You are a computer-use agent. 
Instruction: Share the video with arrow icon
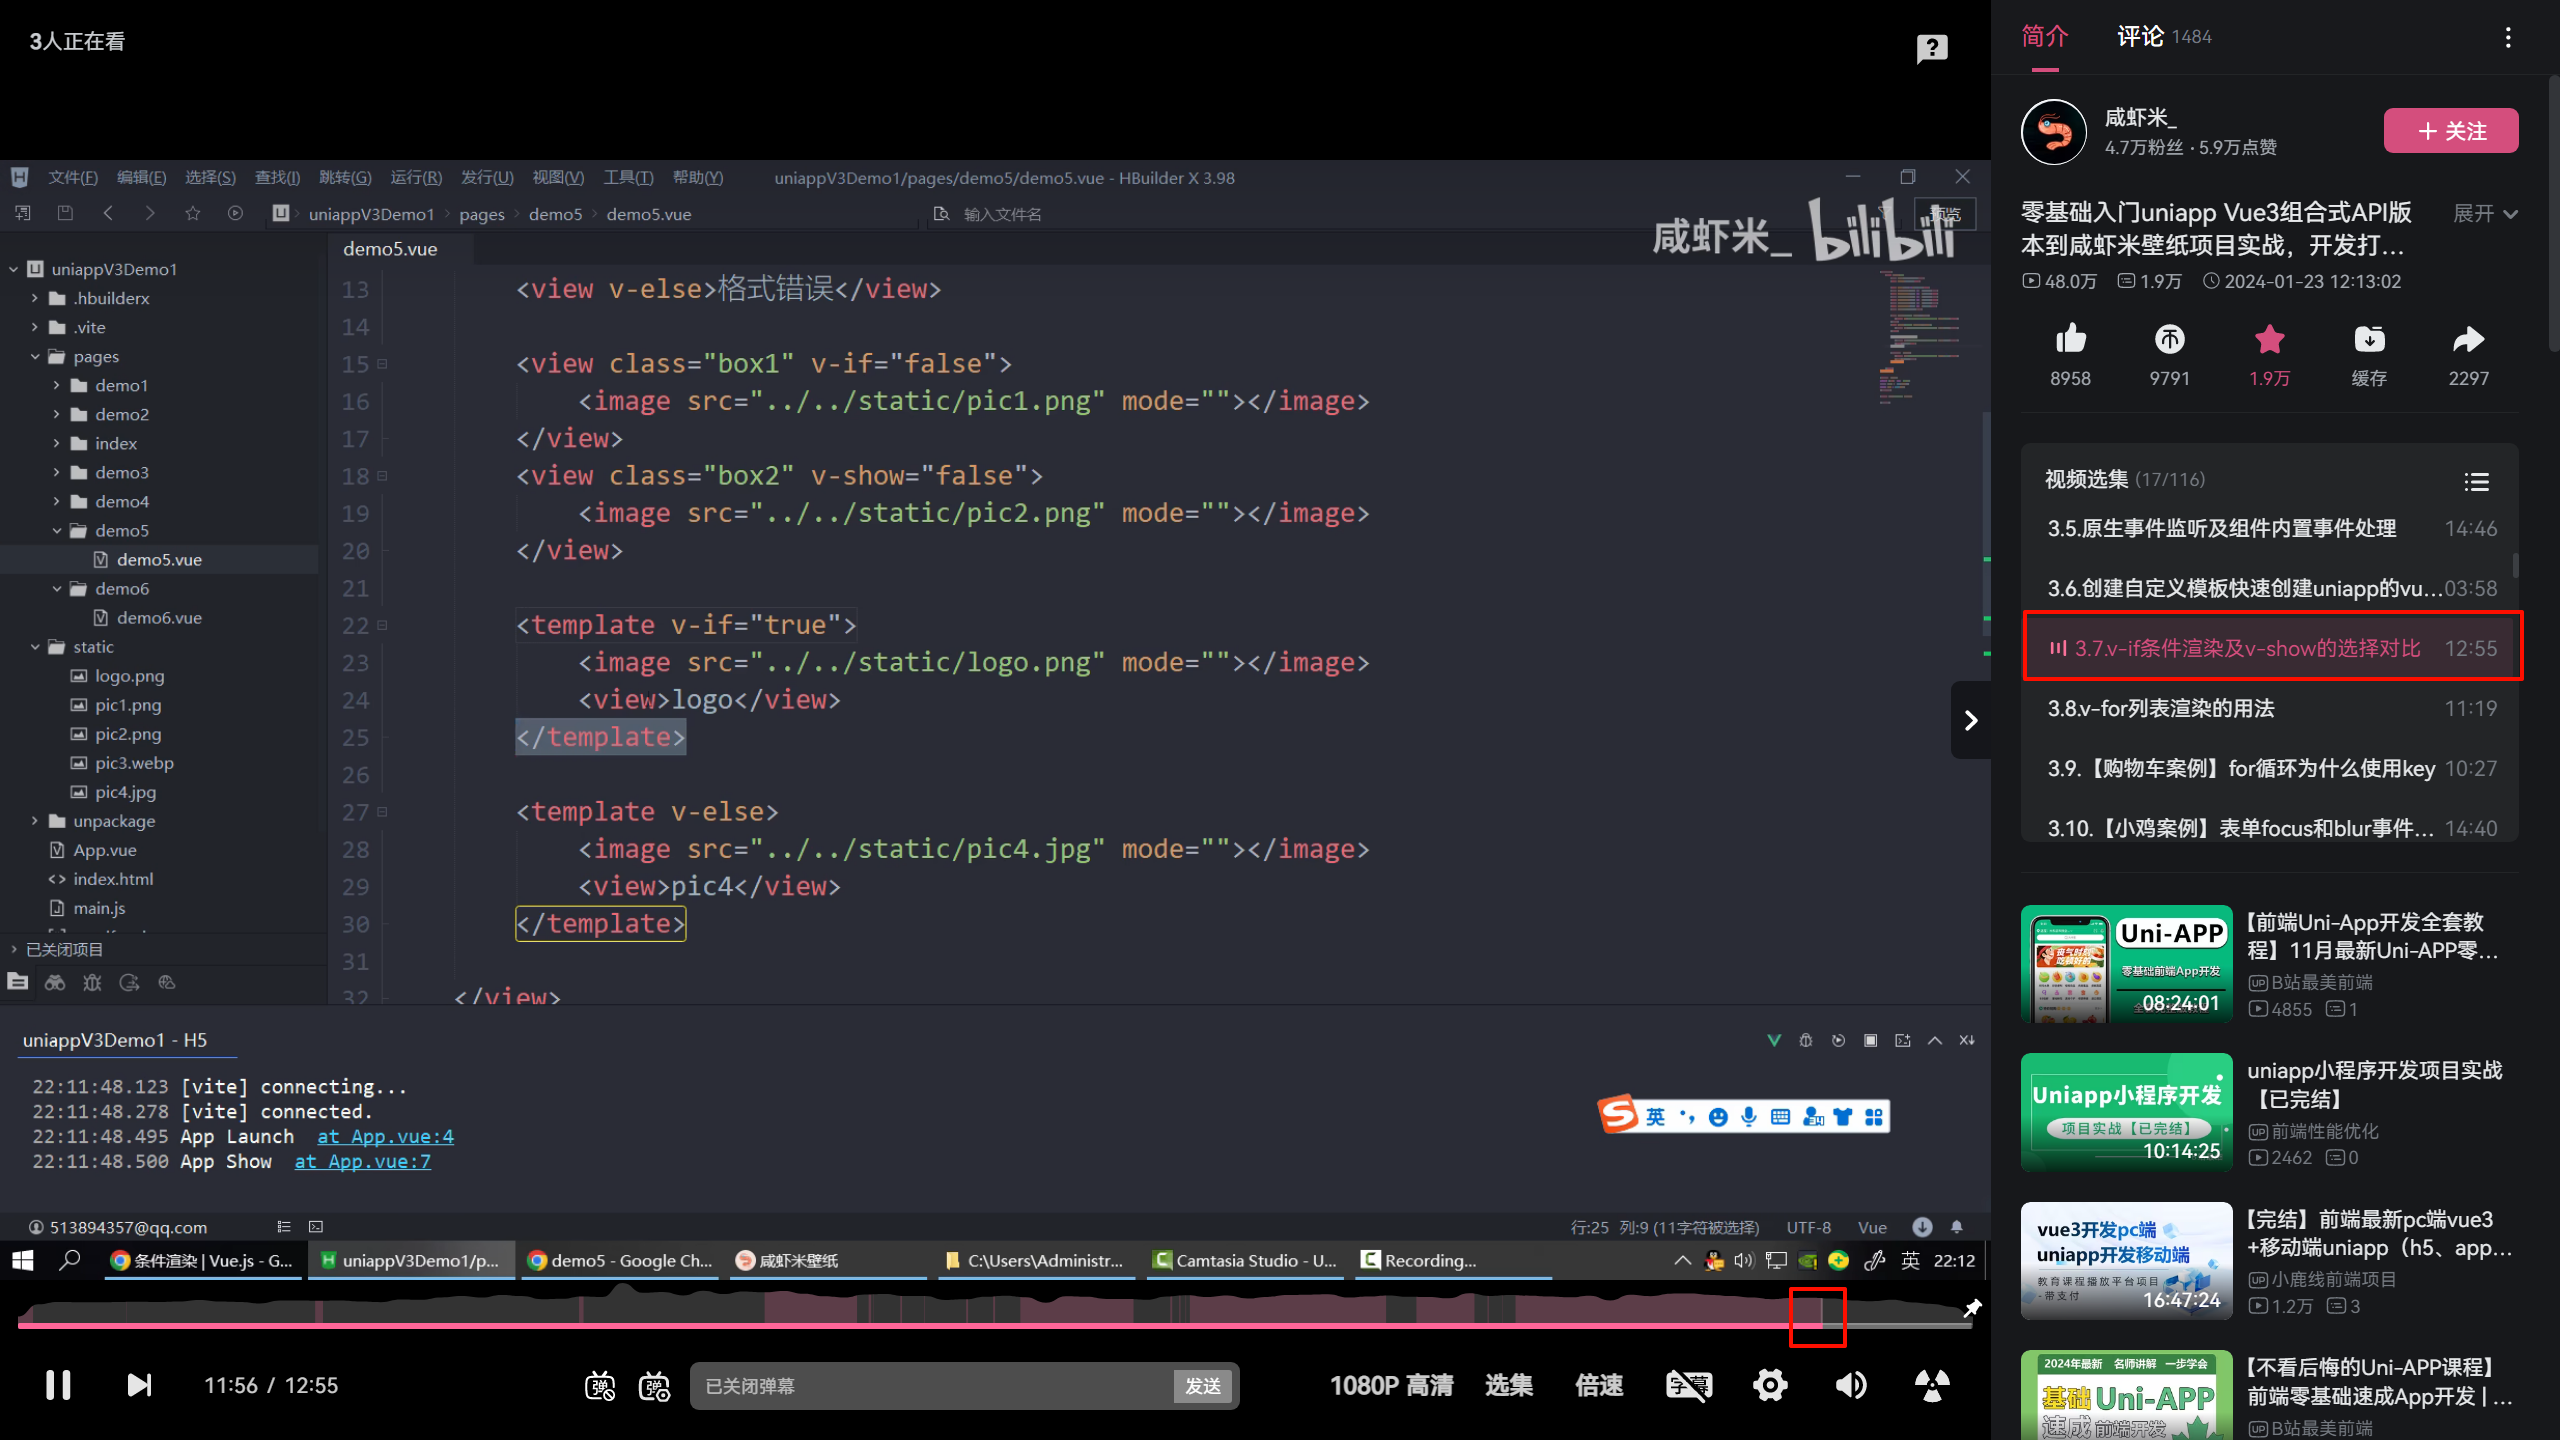(x=2468, y=340)
